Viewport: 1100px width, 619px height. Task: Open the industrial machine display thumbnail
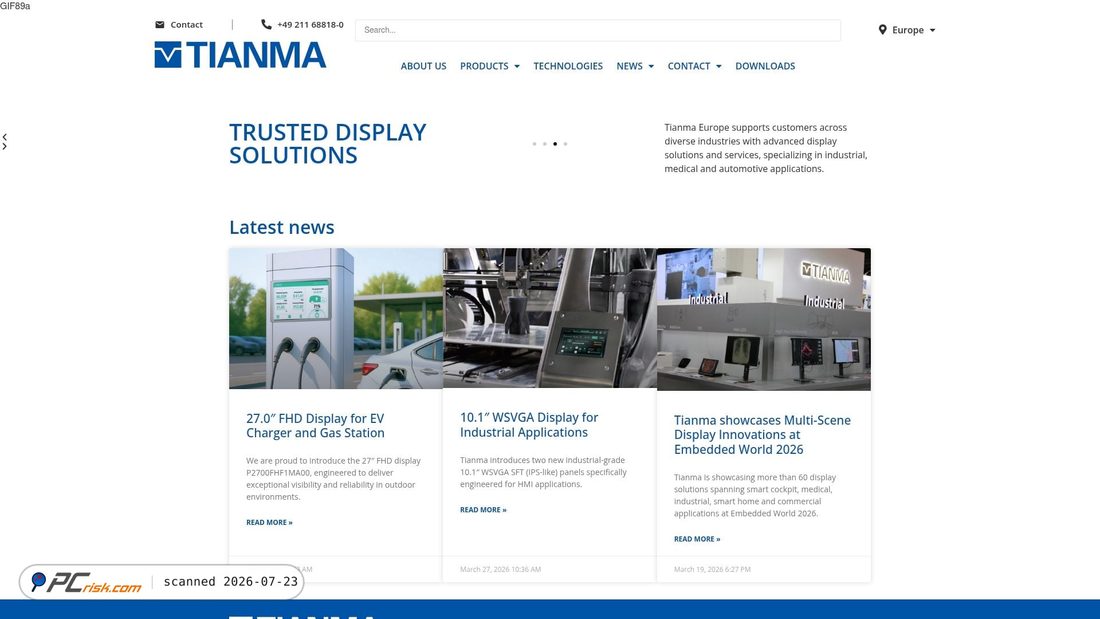click(549, 317)
